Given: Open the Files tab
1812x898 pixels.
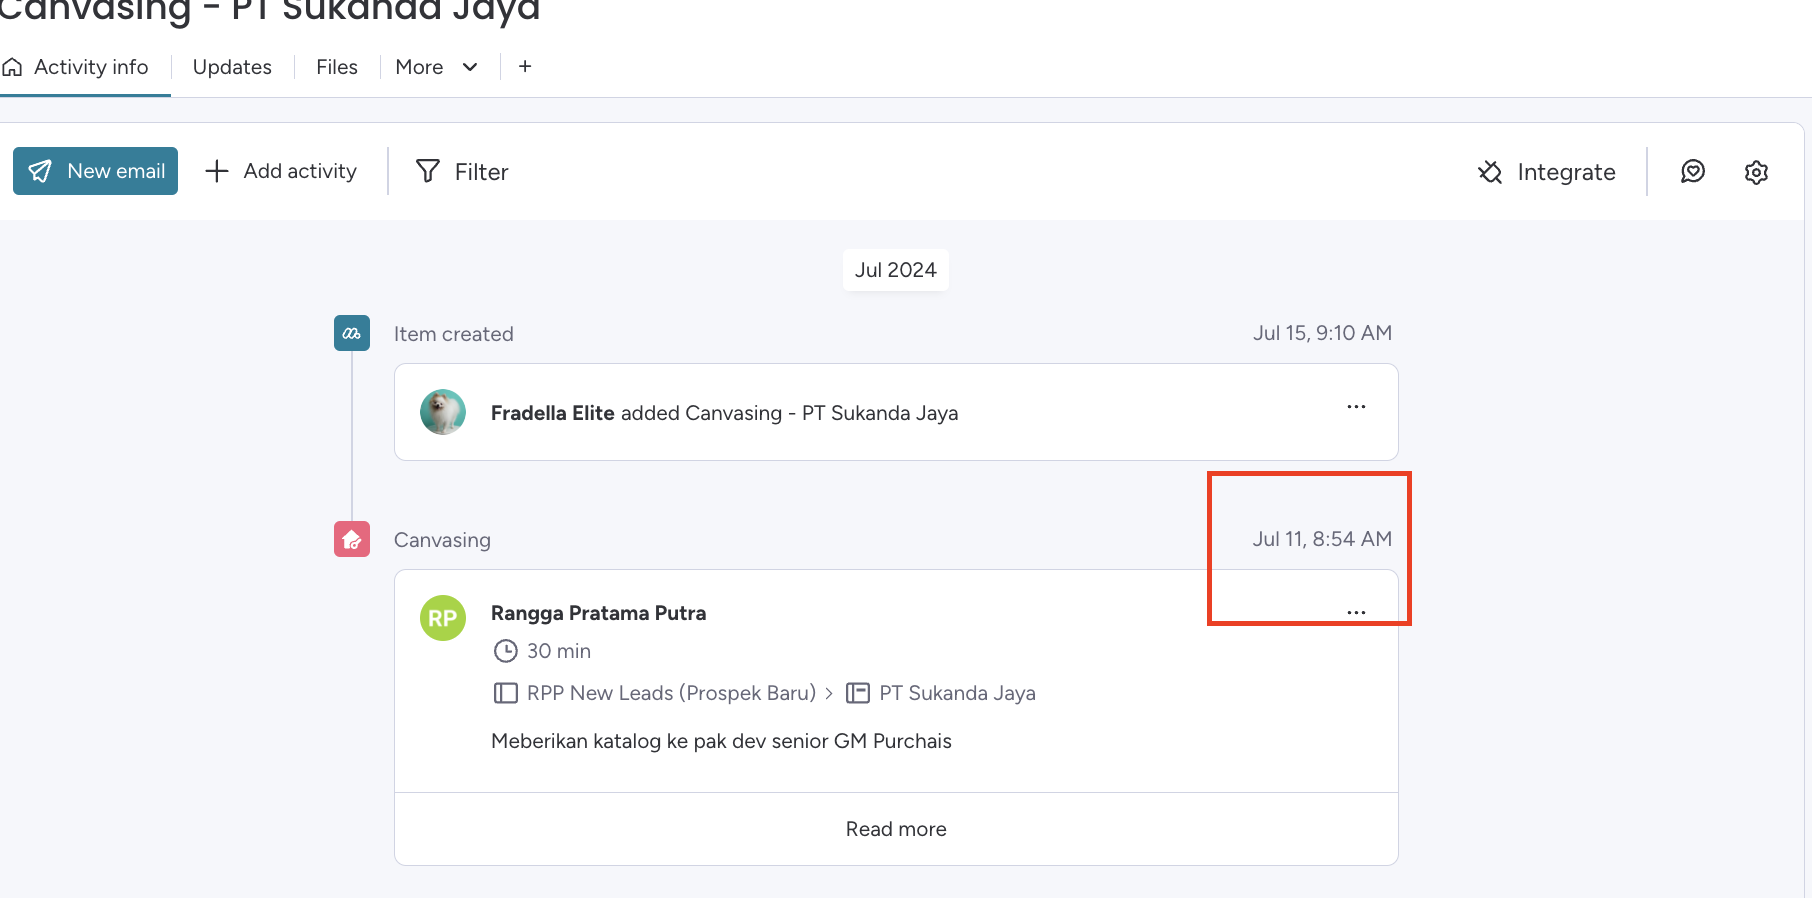Looking at the screenshot, I should 336,67.
